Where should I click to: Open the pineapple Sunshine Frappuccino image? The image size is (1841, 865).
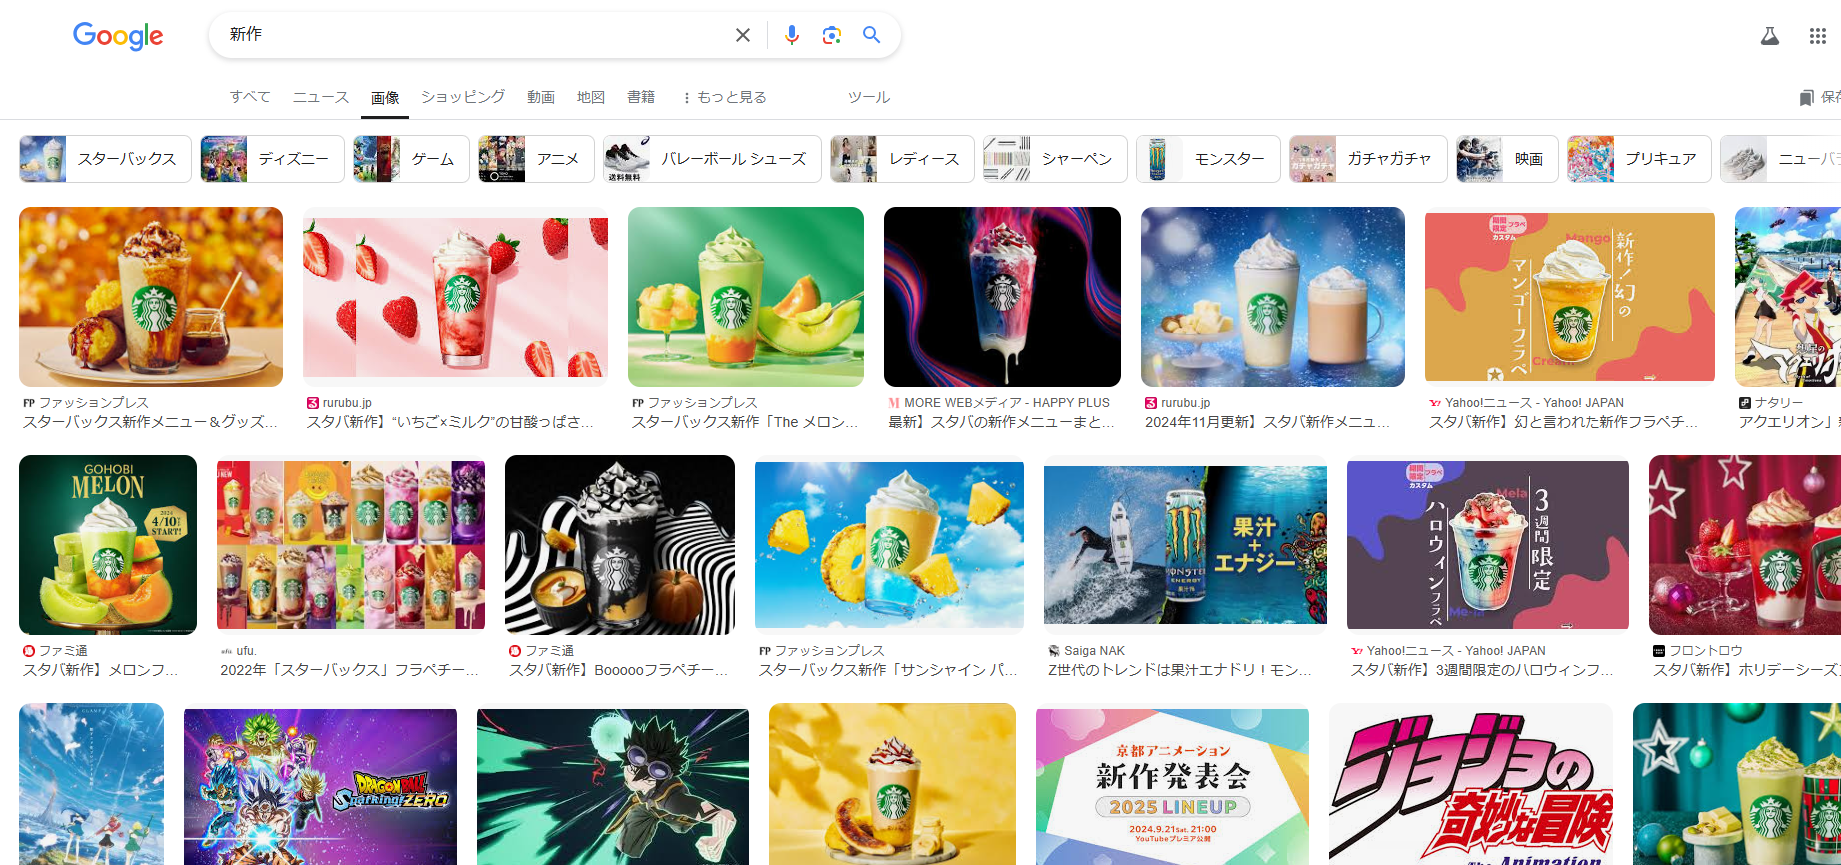tap(889, 545)
